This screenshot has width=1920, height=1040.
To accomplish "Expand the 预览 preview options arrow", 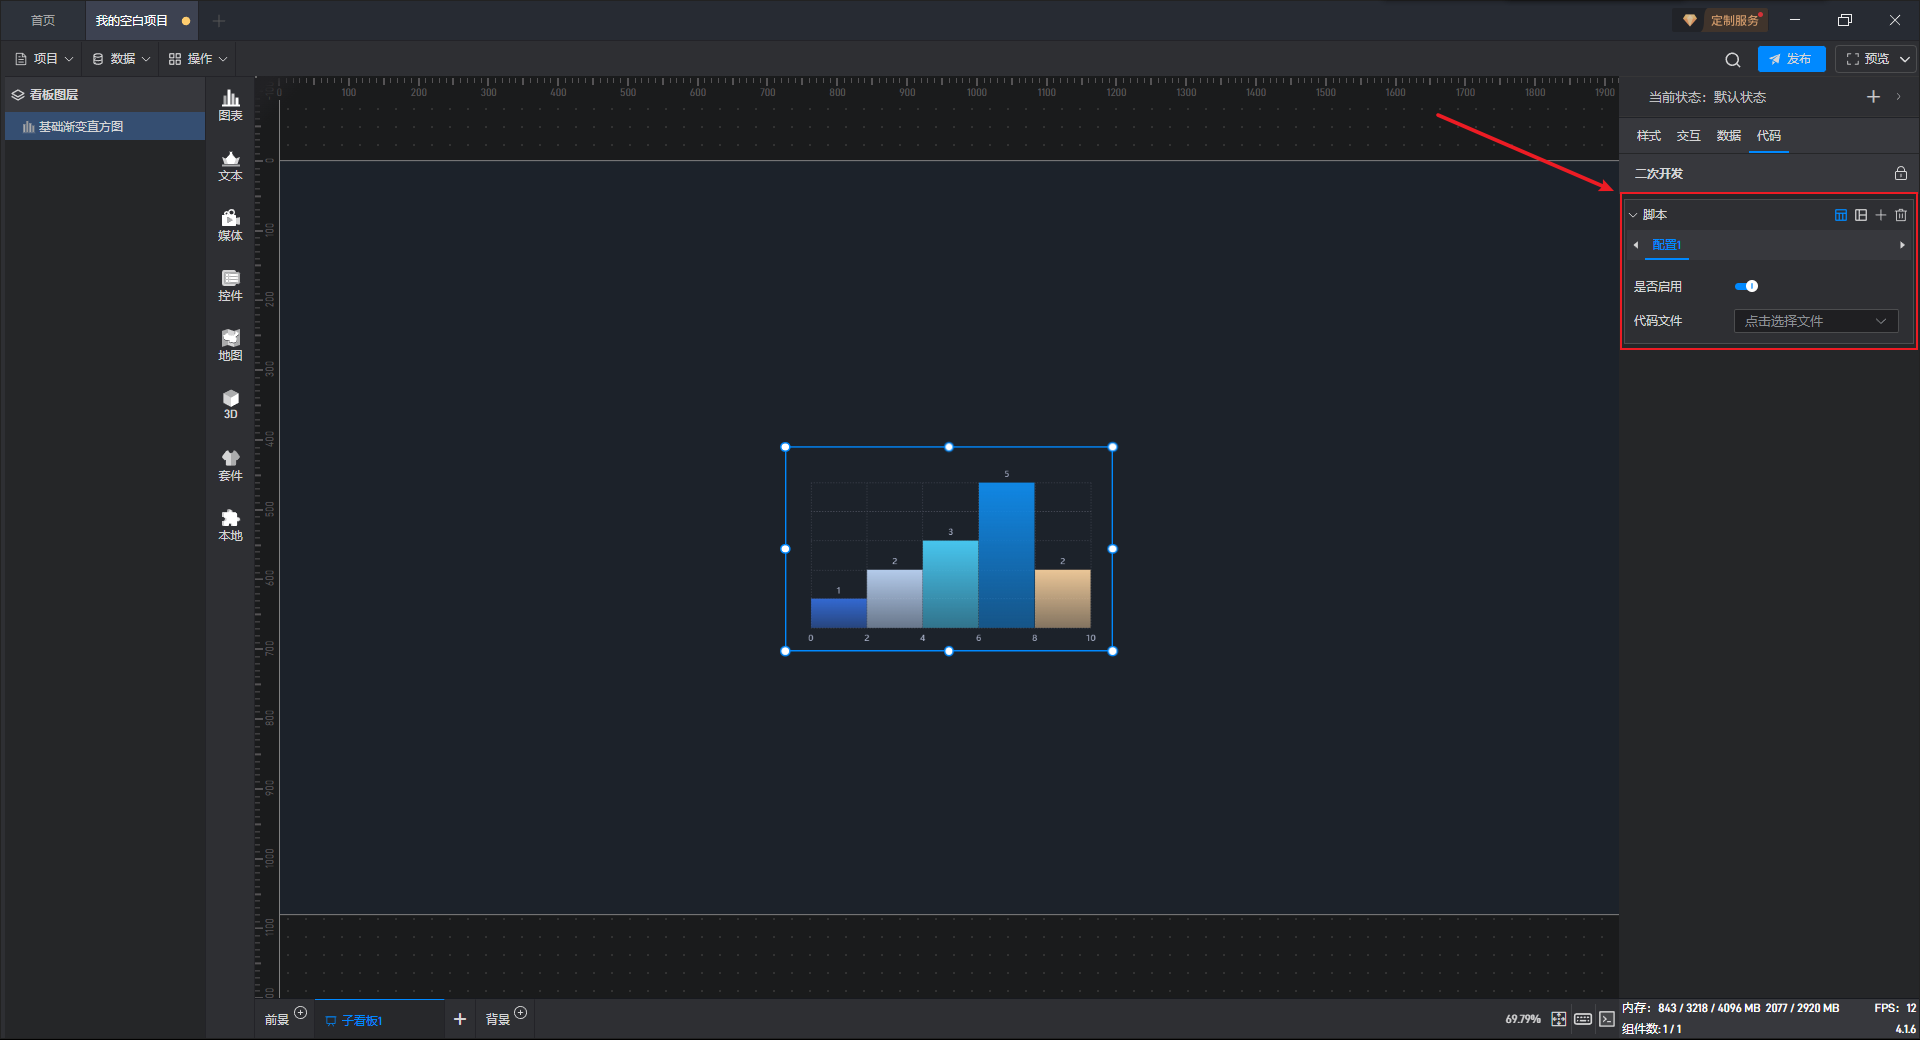I will pos(1905,59).
